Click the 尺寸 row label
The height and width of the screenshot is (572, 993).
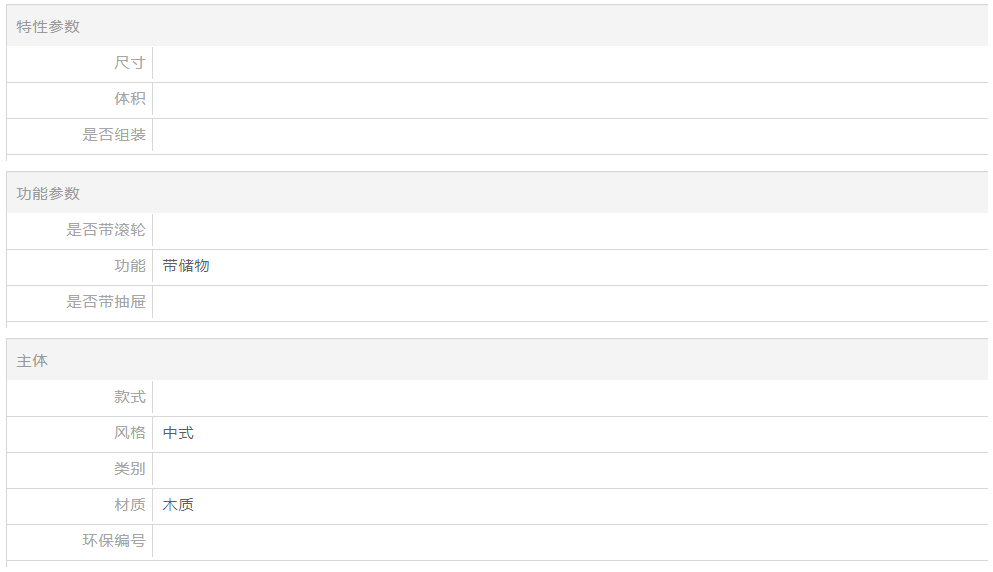pyautogui.click(x=130, y=63)
